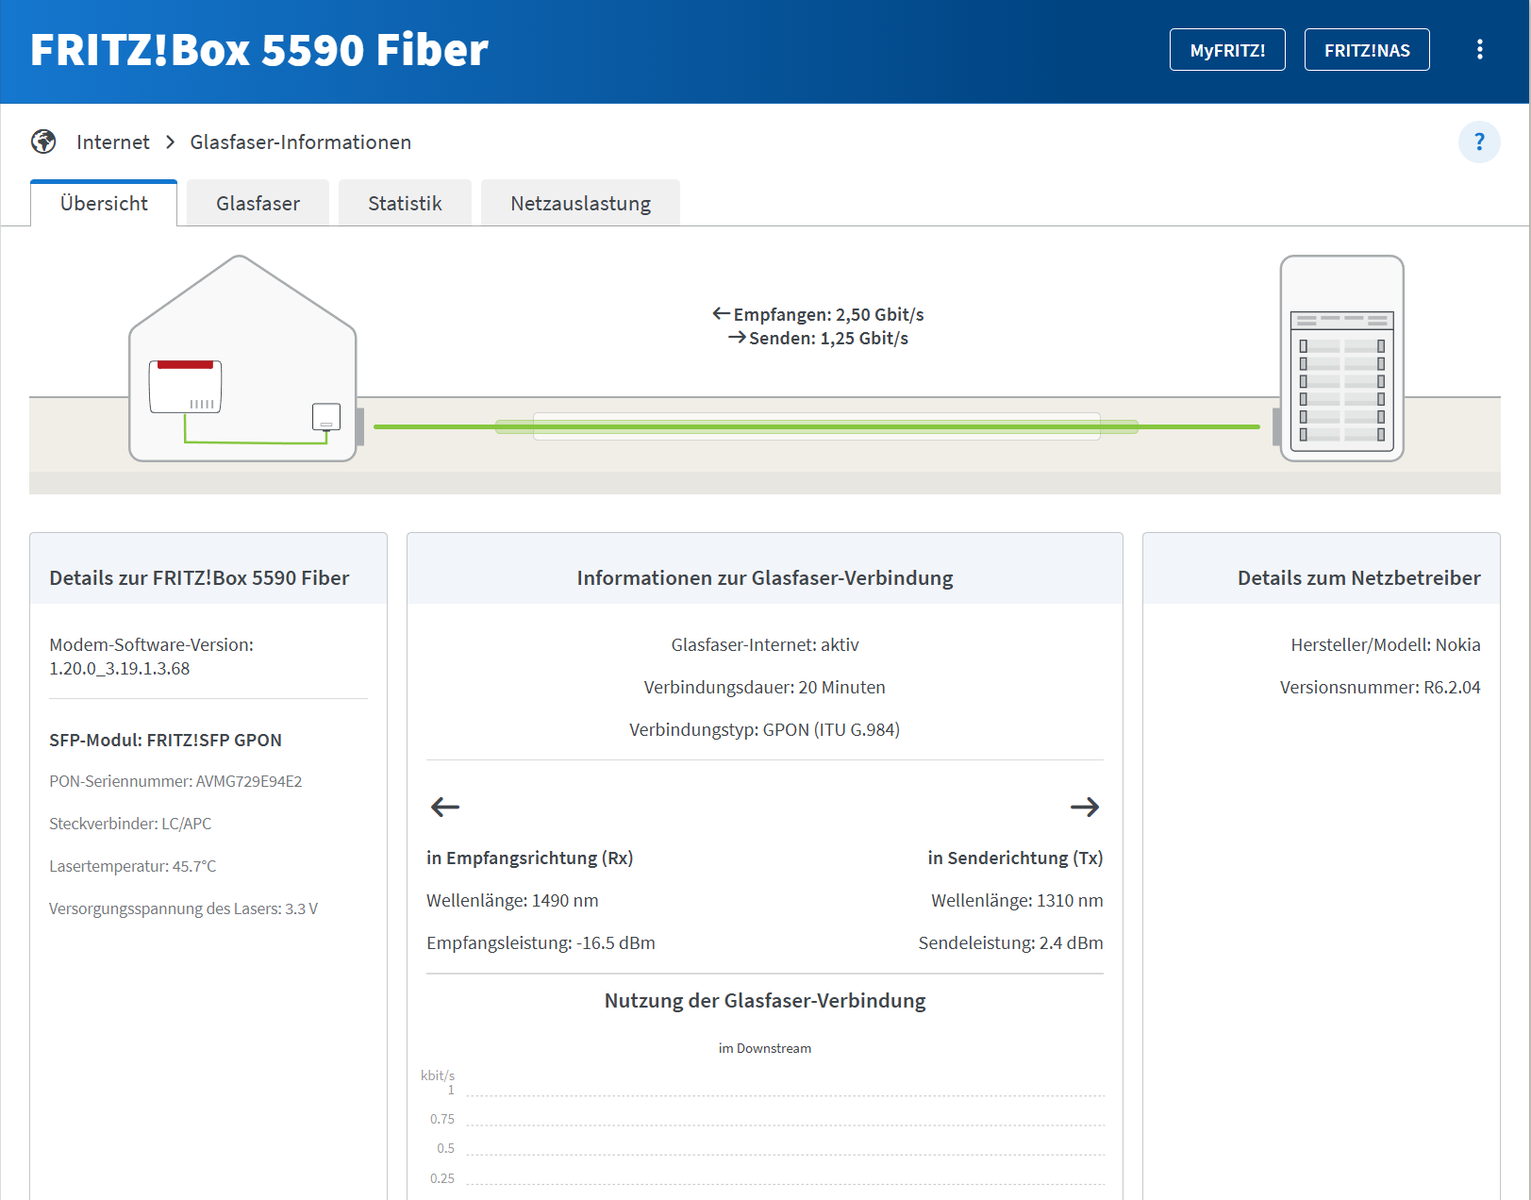Switch to the Glasfaser tab

(258, 203)
